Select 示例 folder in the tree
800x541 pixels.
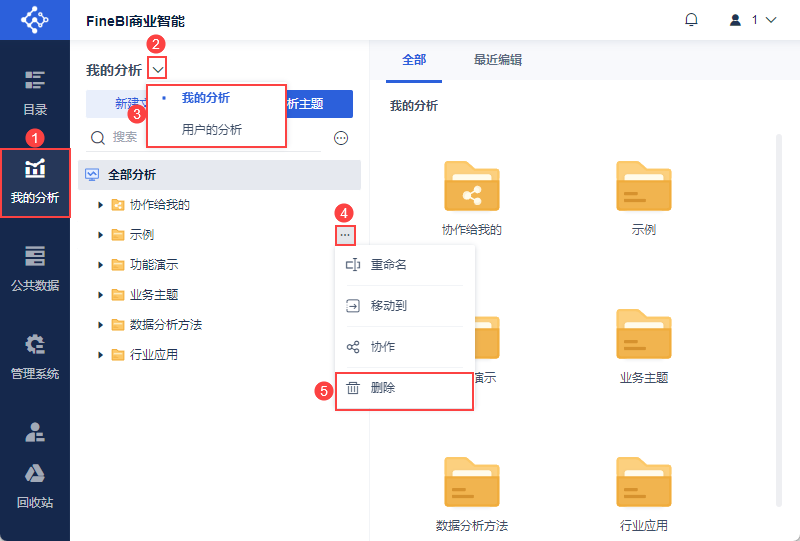click(x=142, y=235)
